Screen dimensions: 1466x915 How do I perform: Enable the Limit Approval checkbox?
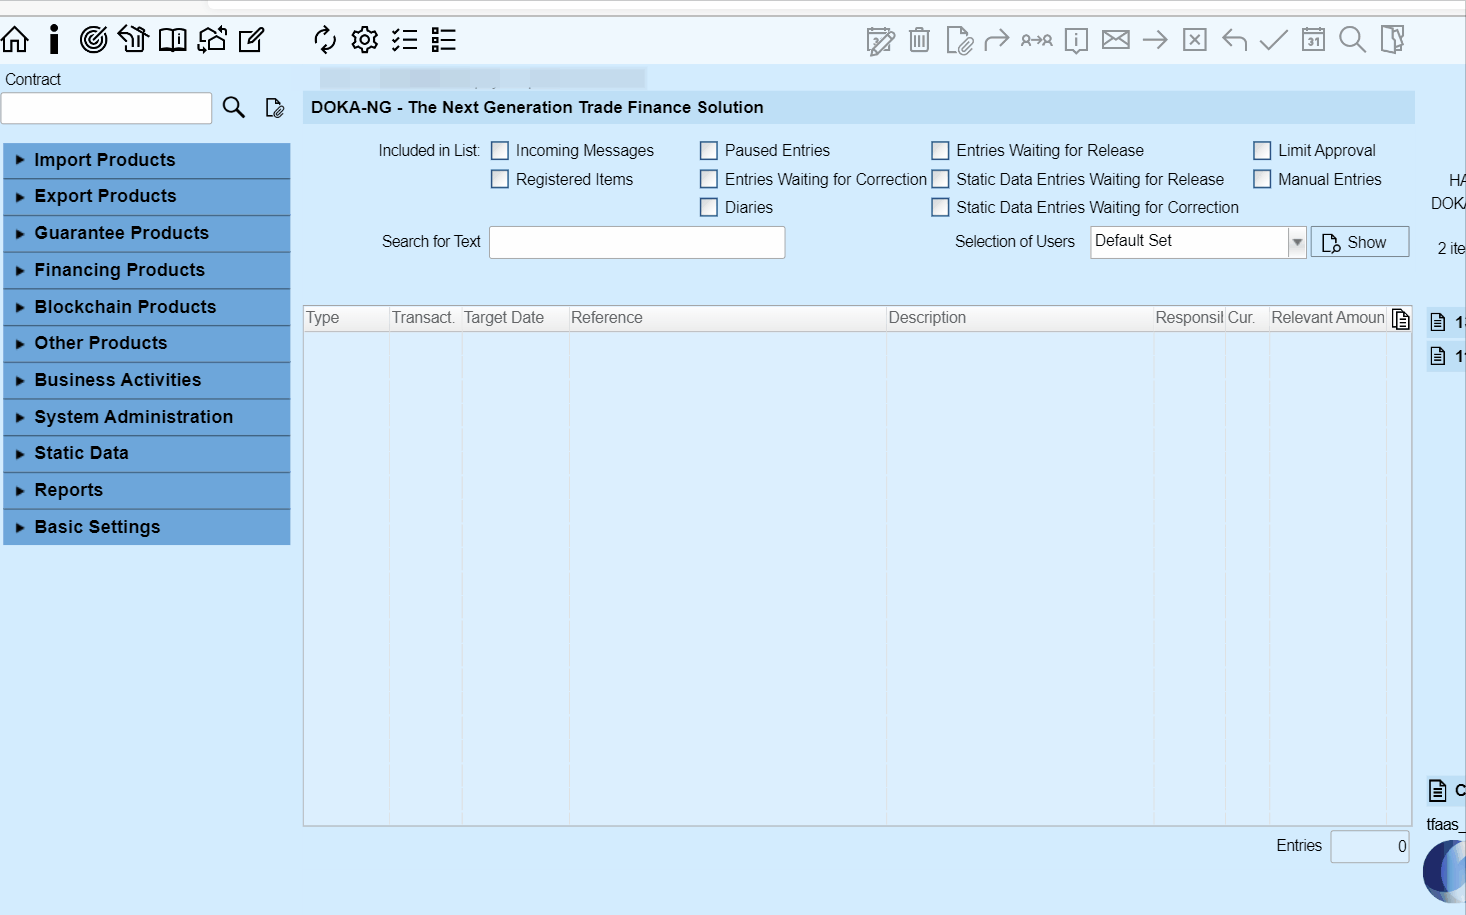1262,150
